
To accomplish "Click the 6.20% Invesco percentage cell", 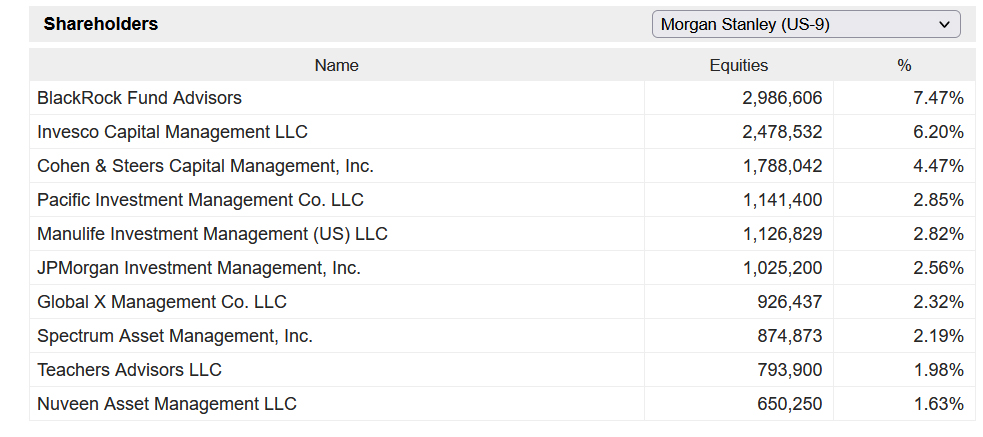I will pyautogui.click(x=938, y=132).
